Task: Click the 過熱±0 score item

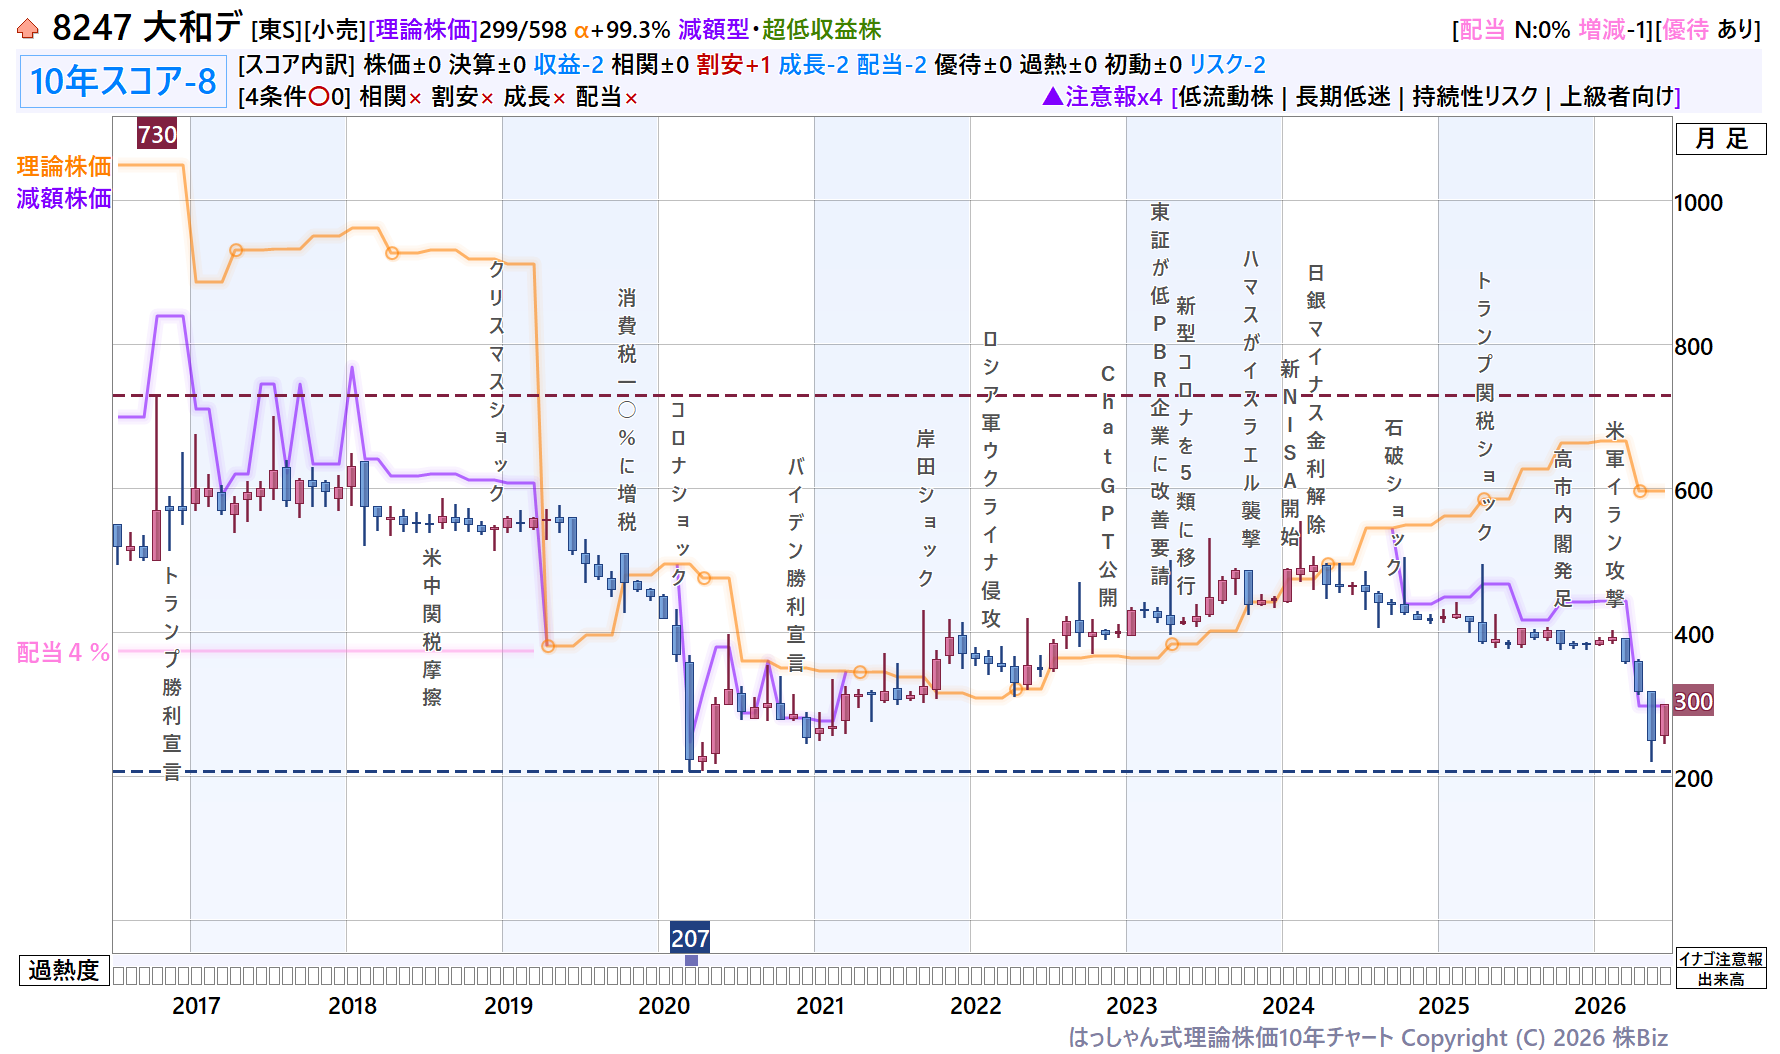Action: pos(1058,65)
